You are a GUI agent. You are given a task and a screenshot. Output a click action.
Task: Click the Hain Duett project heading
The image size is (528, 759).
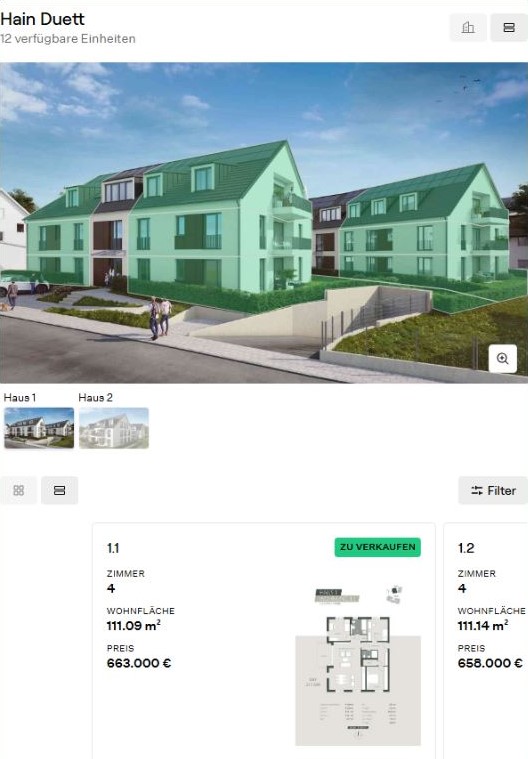point(43,19)
